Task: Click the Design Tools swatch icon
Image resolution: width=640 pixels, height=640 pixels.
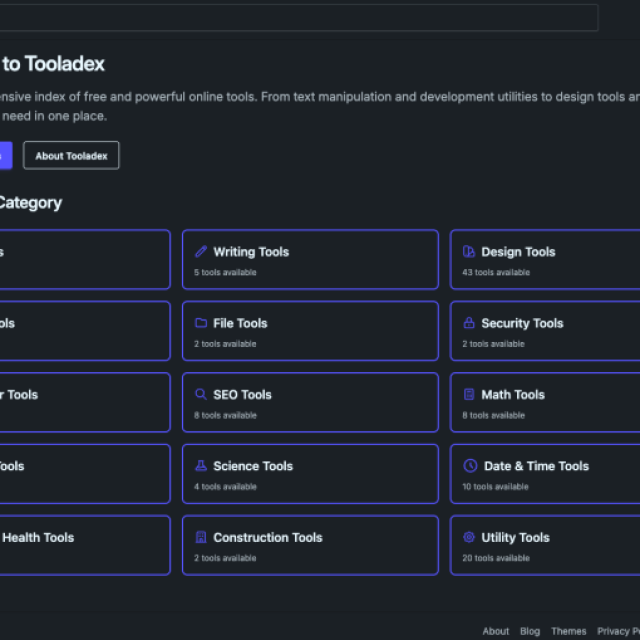Action: [469, 252]
